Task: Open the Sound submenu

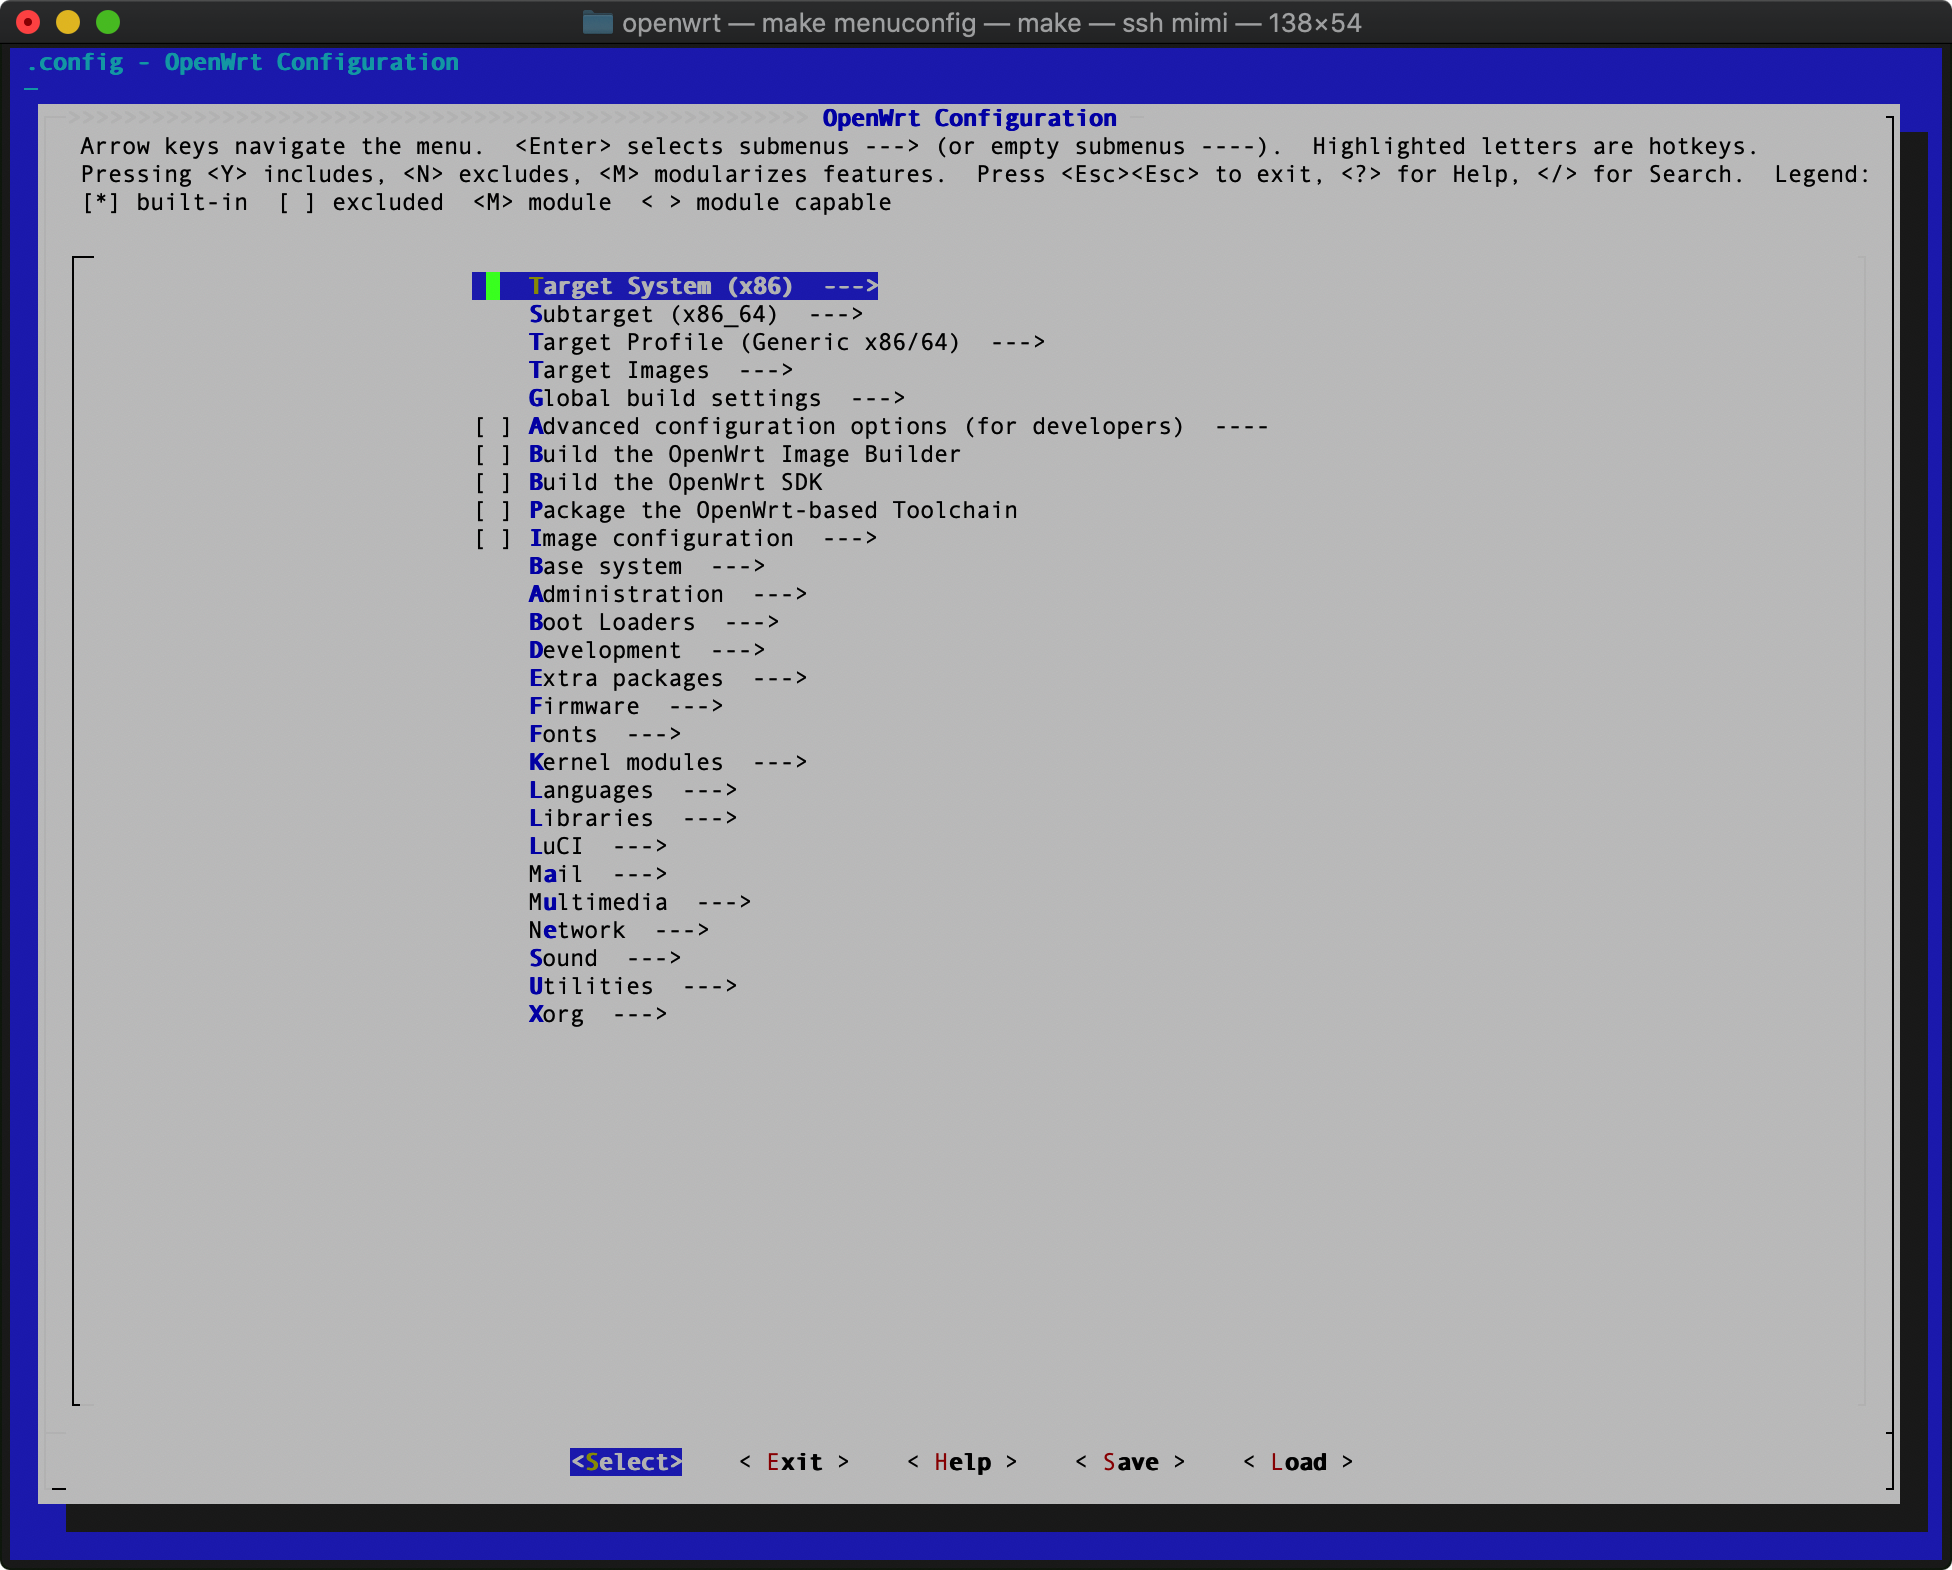Action: (x=604, y=958)
